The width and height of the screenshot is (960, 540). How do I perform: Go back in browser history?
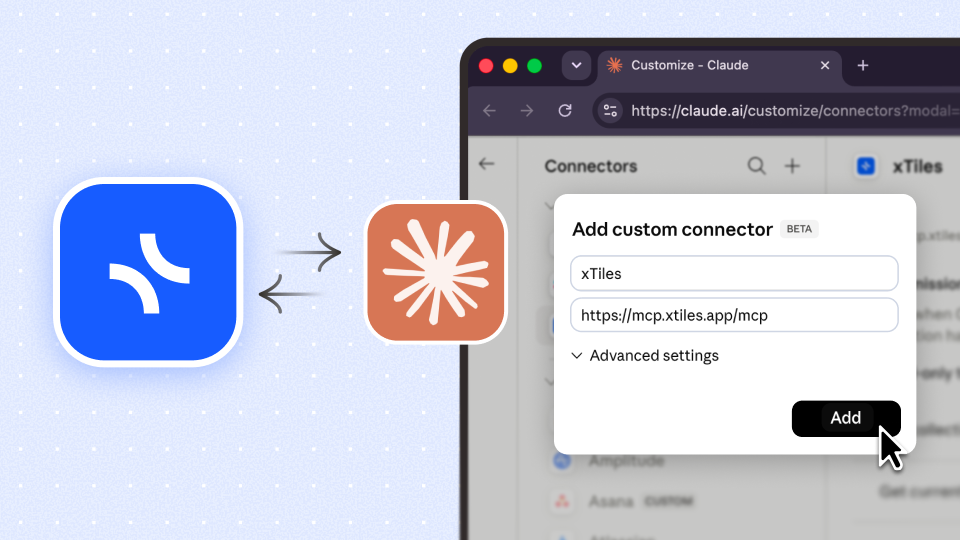click(489, 111)
